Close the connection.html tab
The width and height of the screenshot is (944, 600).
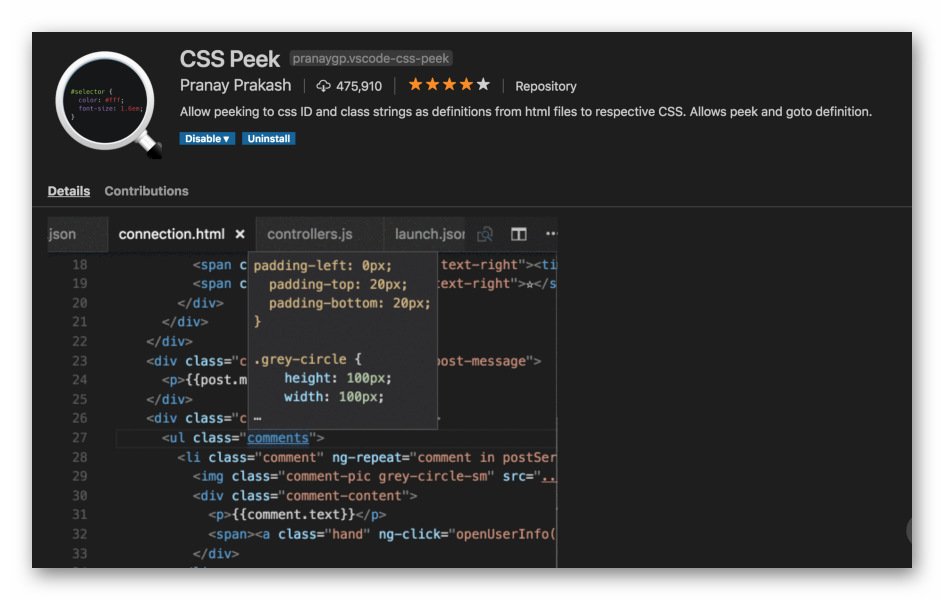pos(240,234)
